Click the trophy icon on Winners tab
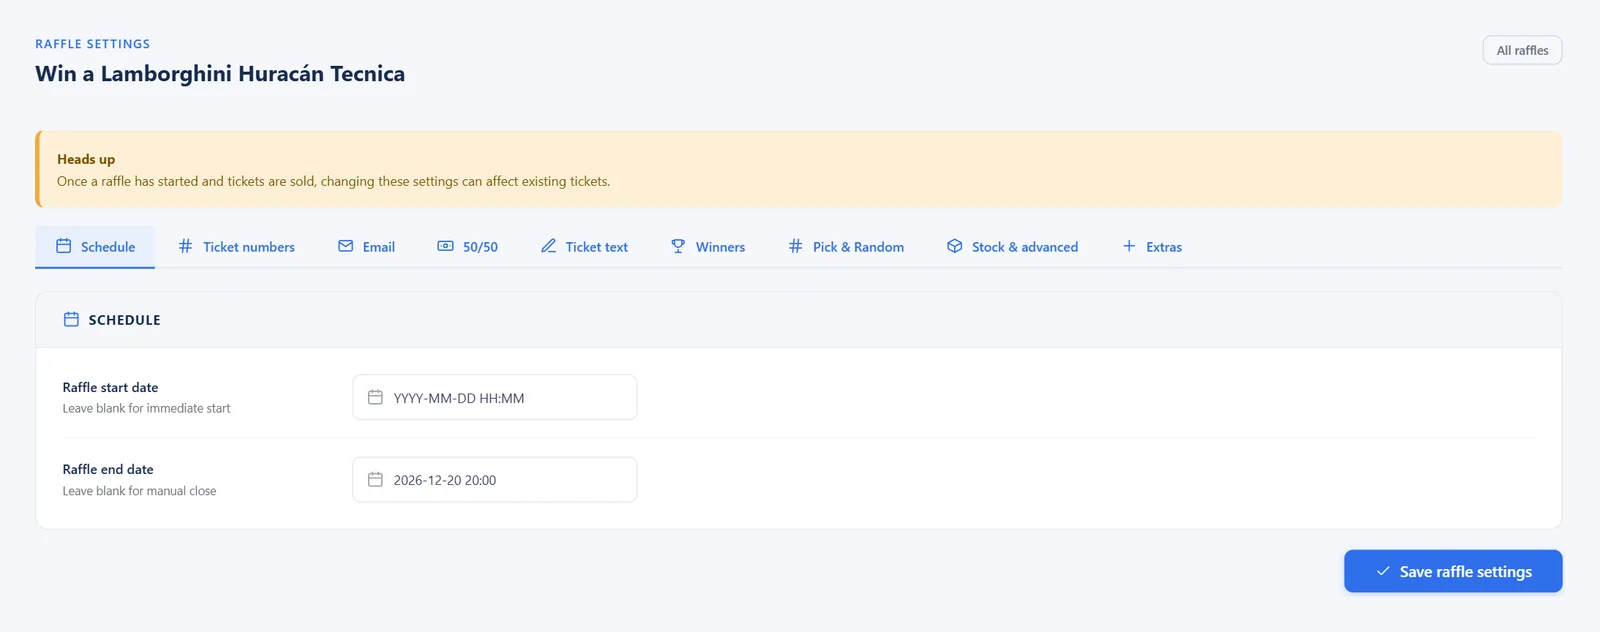 [678, 246]
